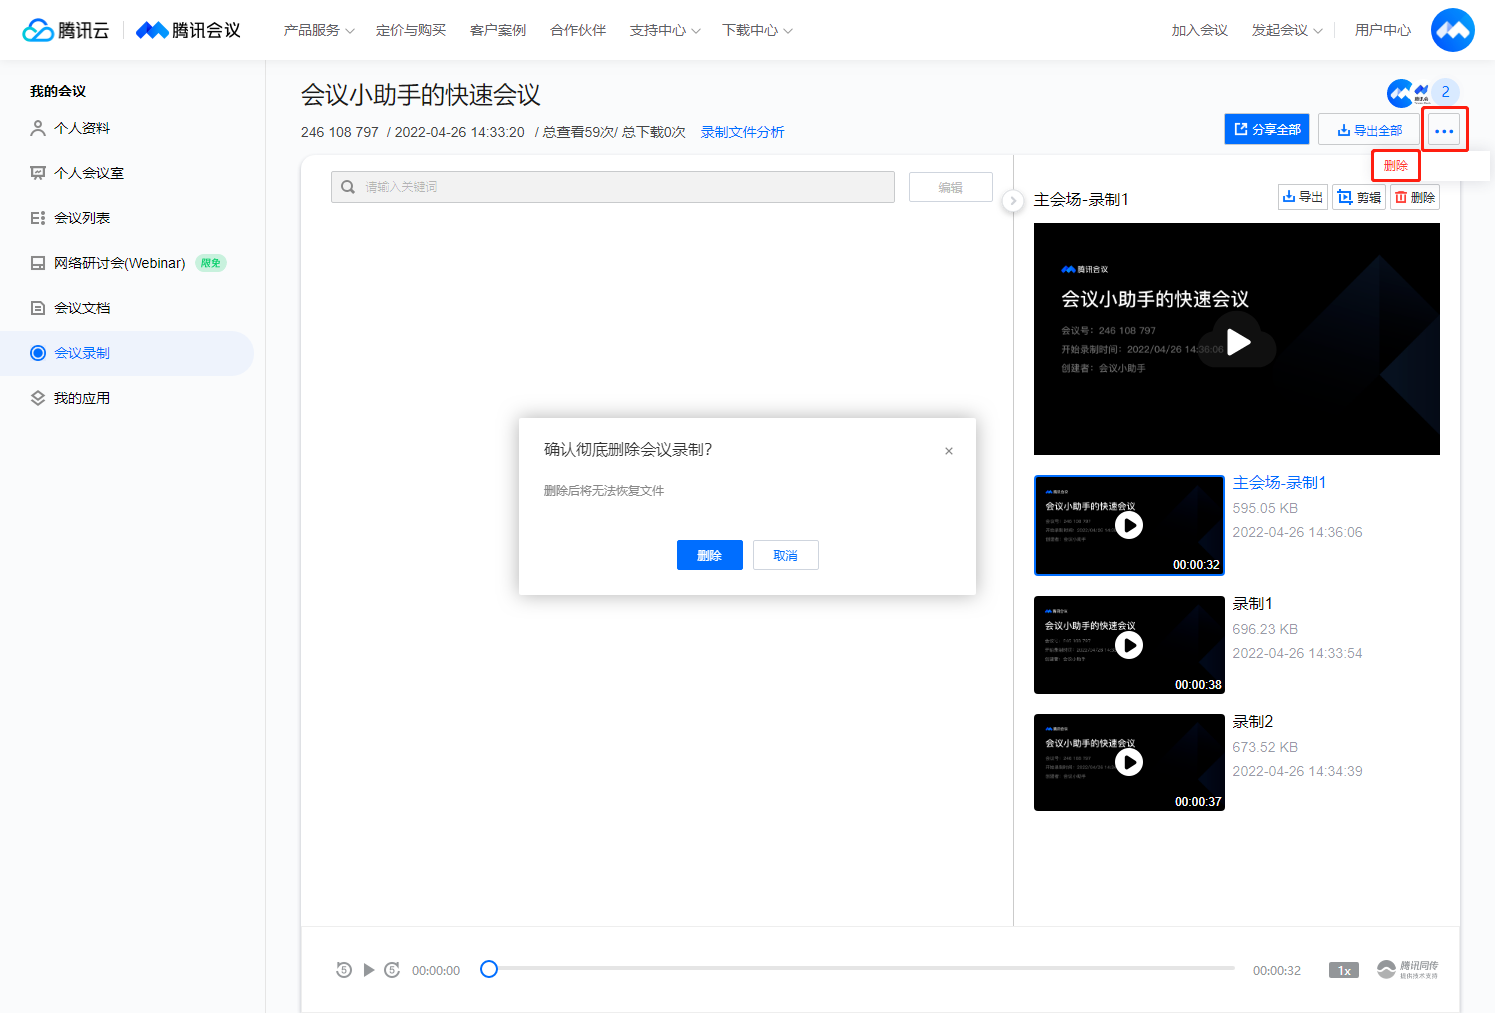Click the 录制2 title text

(x=1252, y=721)
